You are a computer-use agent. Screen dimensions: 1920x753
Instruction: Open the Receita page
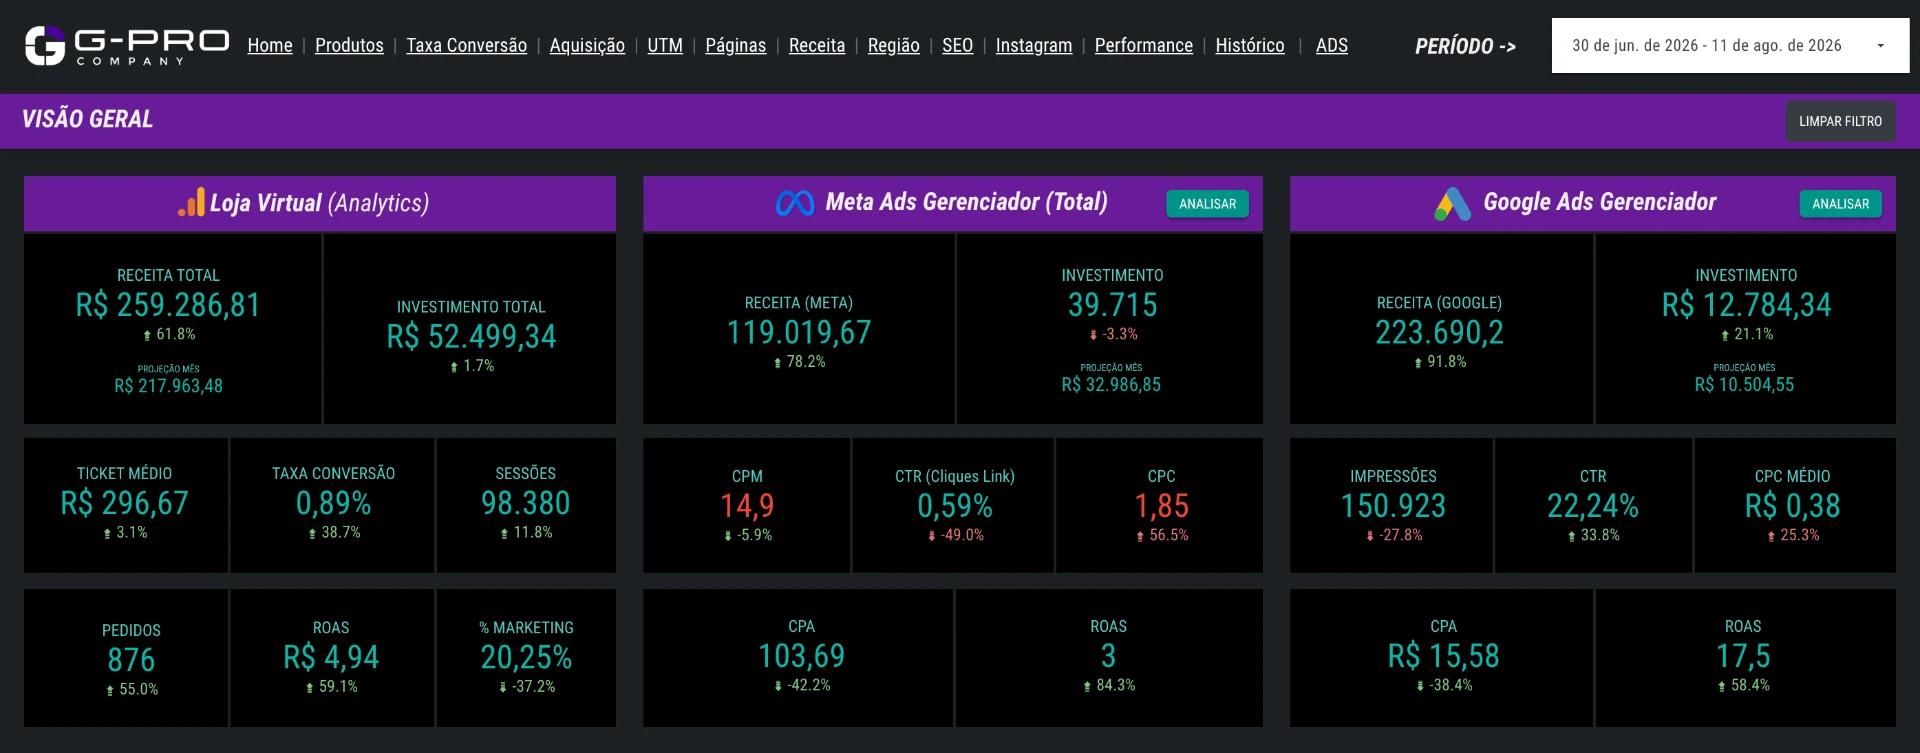817,45
